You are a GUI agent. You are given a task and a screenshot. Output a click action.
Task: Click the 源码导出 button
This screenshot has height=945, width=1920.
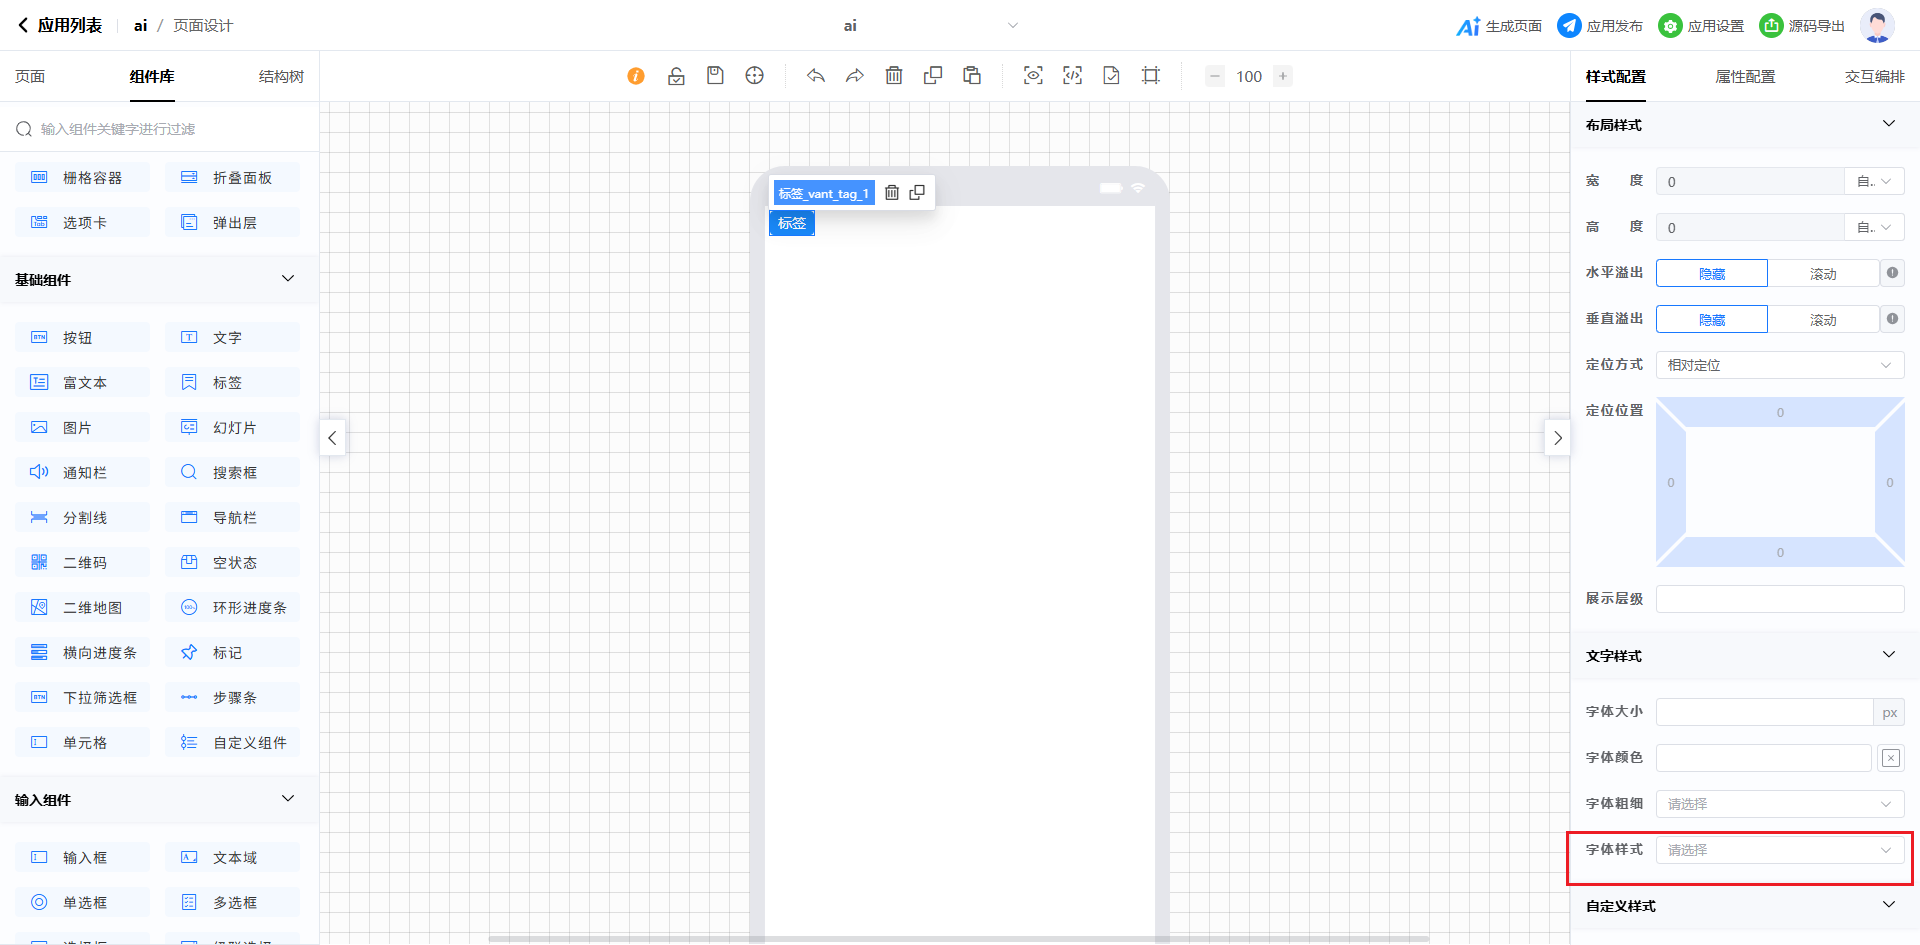point(1802,26)
